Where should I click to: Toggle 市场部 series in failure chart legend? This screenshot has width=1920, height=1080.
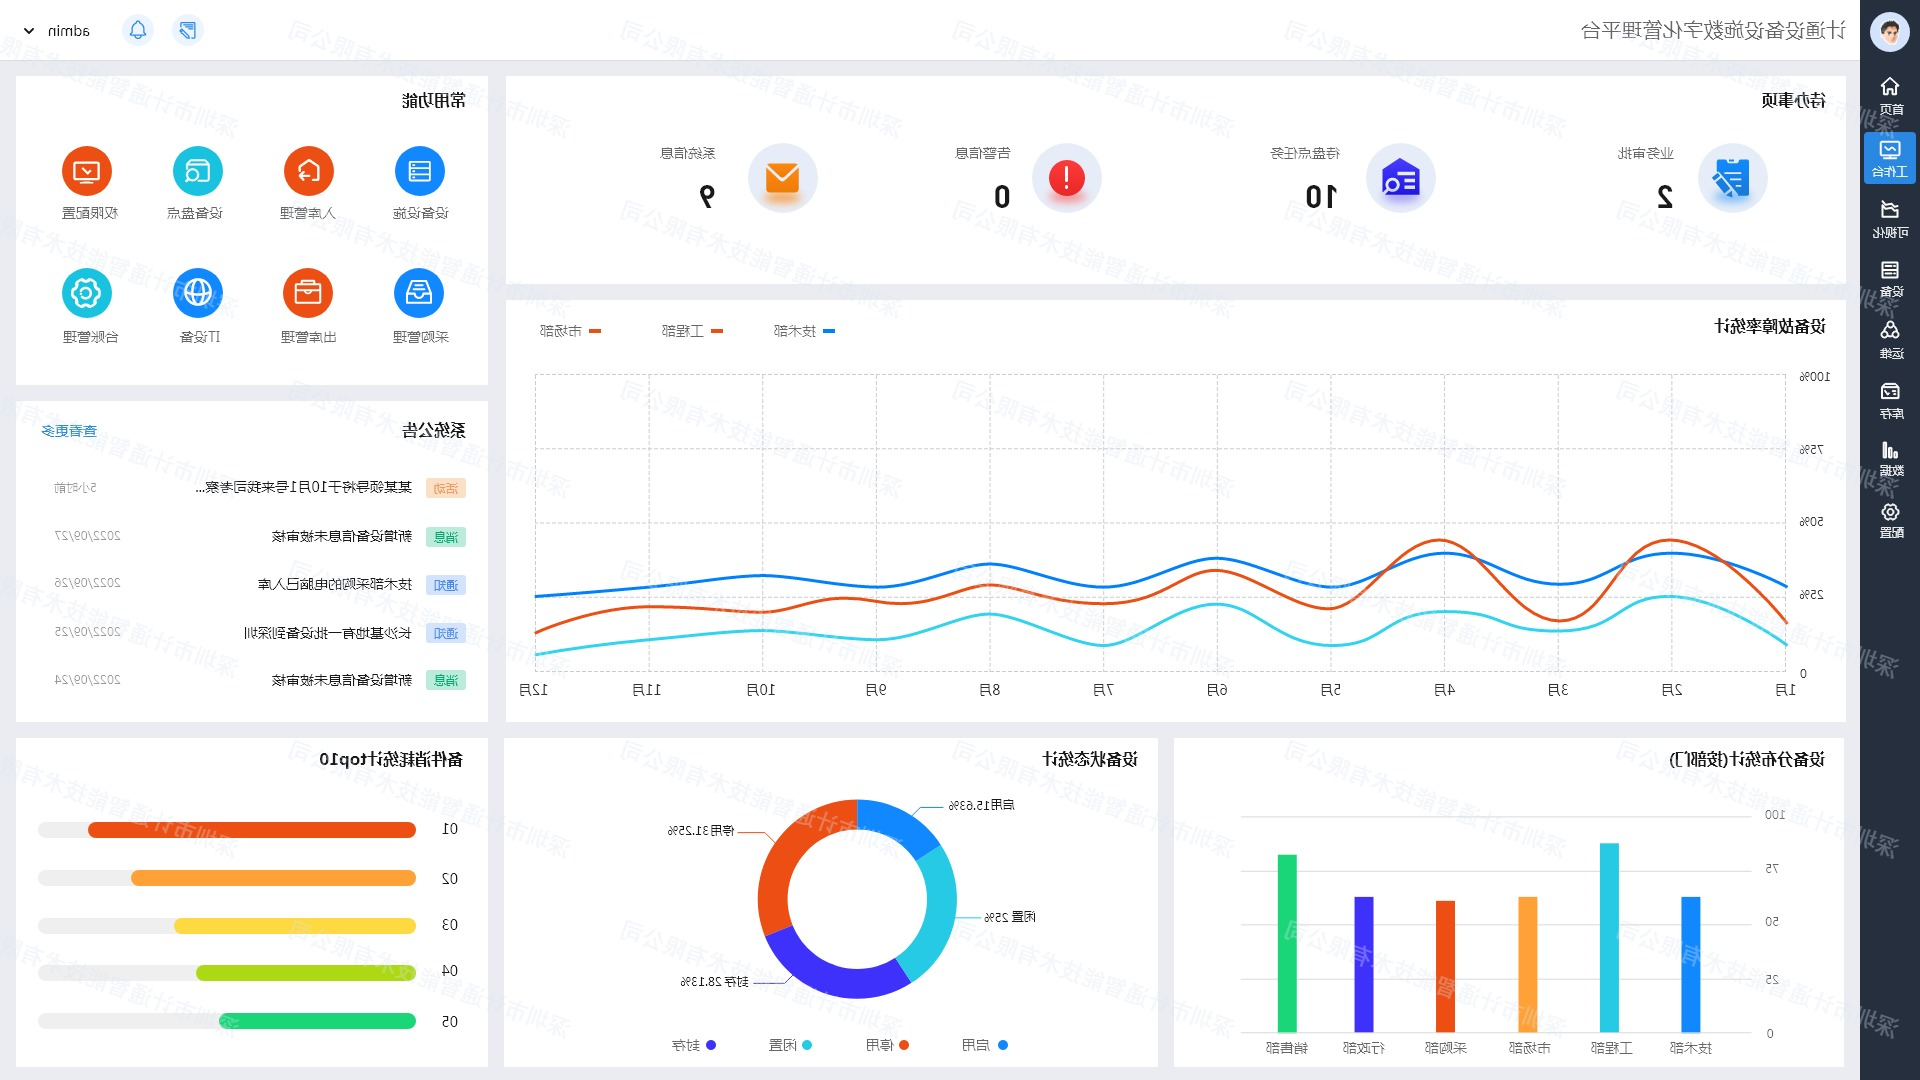tap(570, 331)
